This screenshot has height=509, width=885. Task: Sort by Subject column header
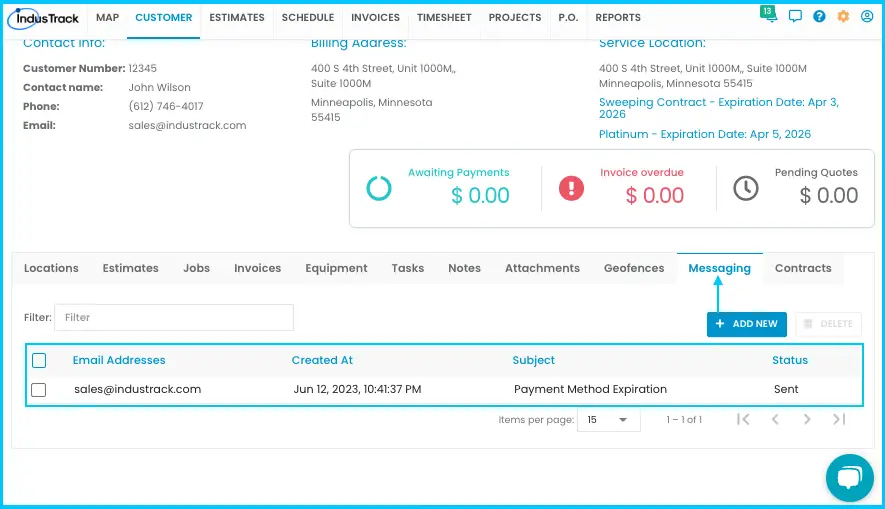point(533,361)
